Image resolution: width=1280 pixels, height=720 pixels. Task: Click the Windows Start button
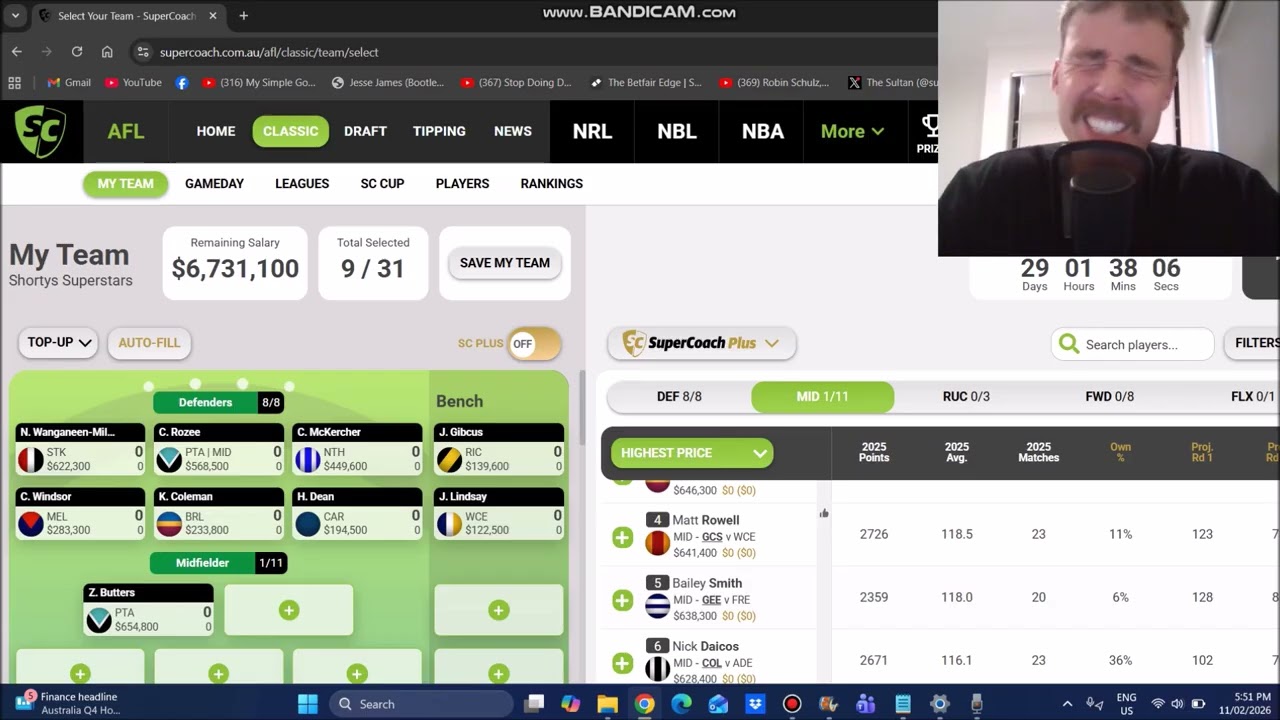coord(308,704)
